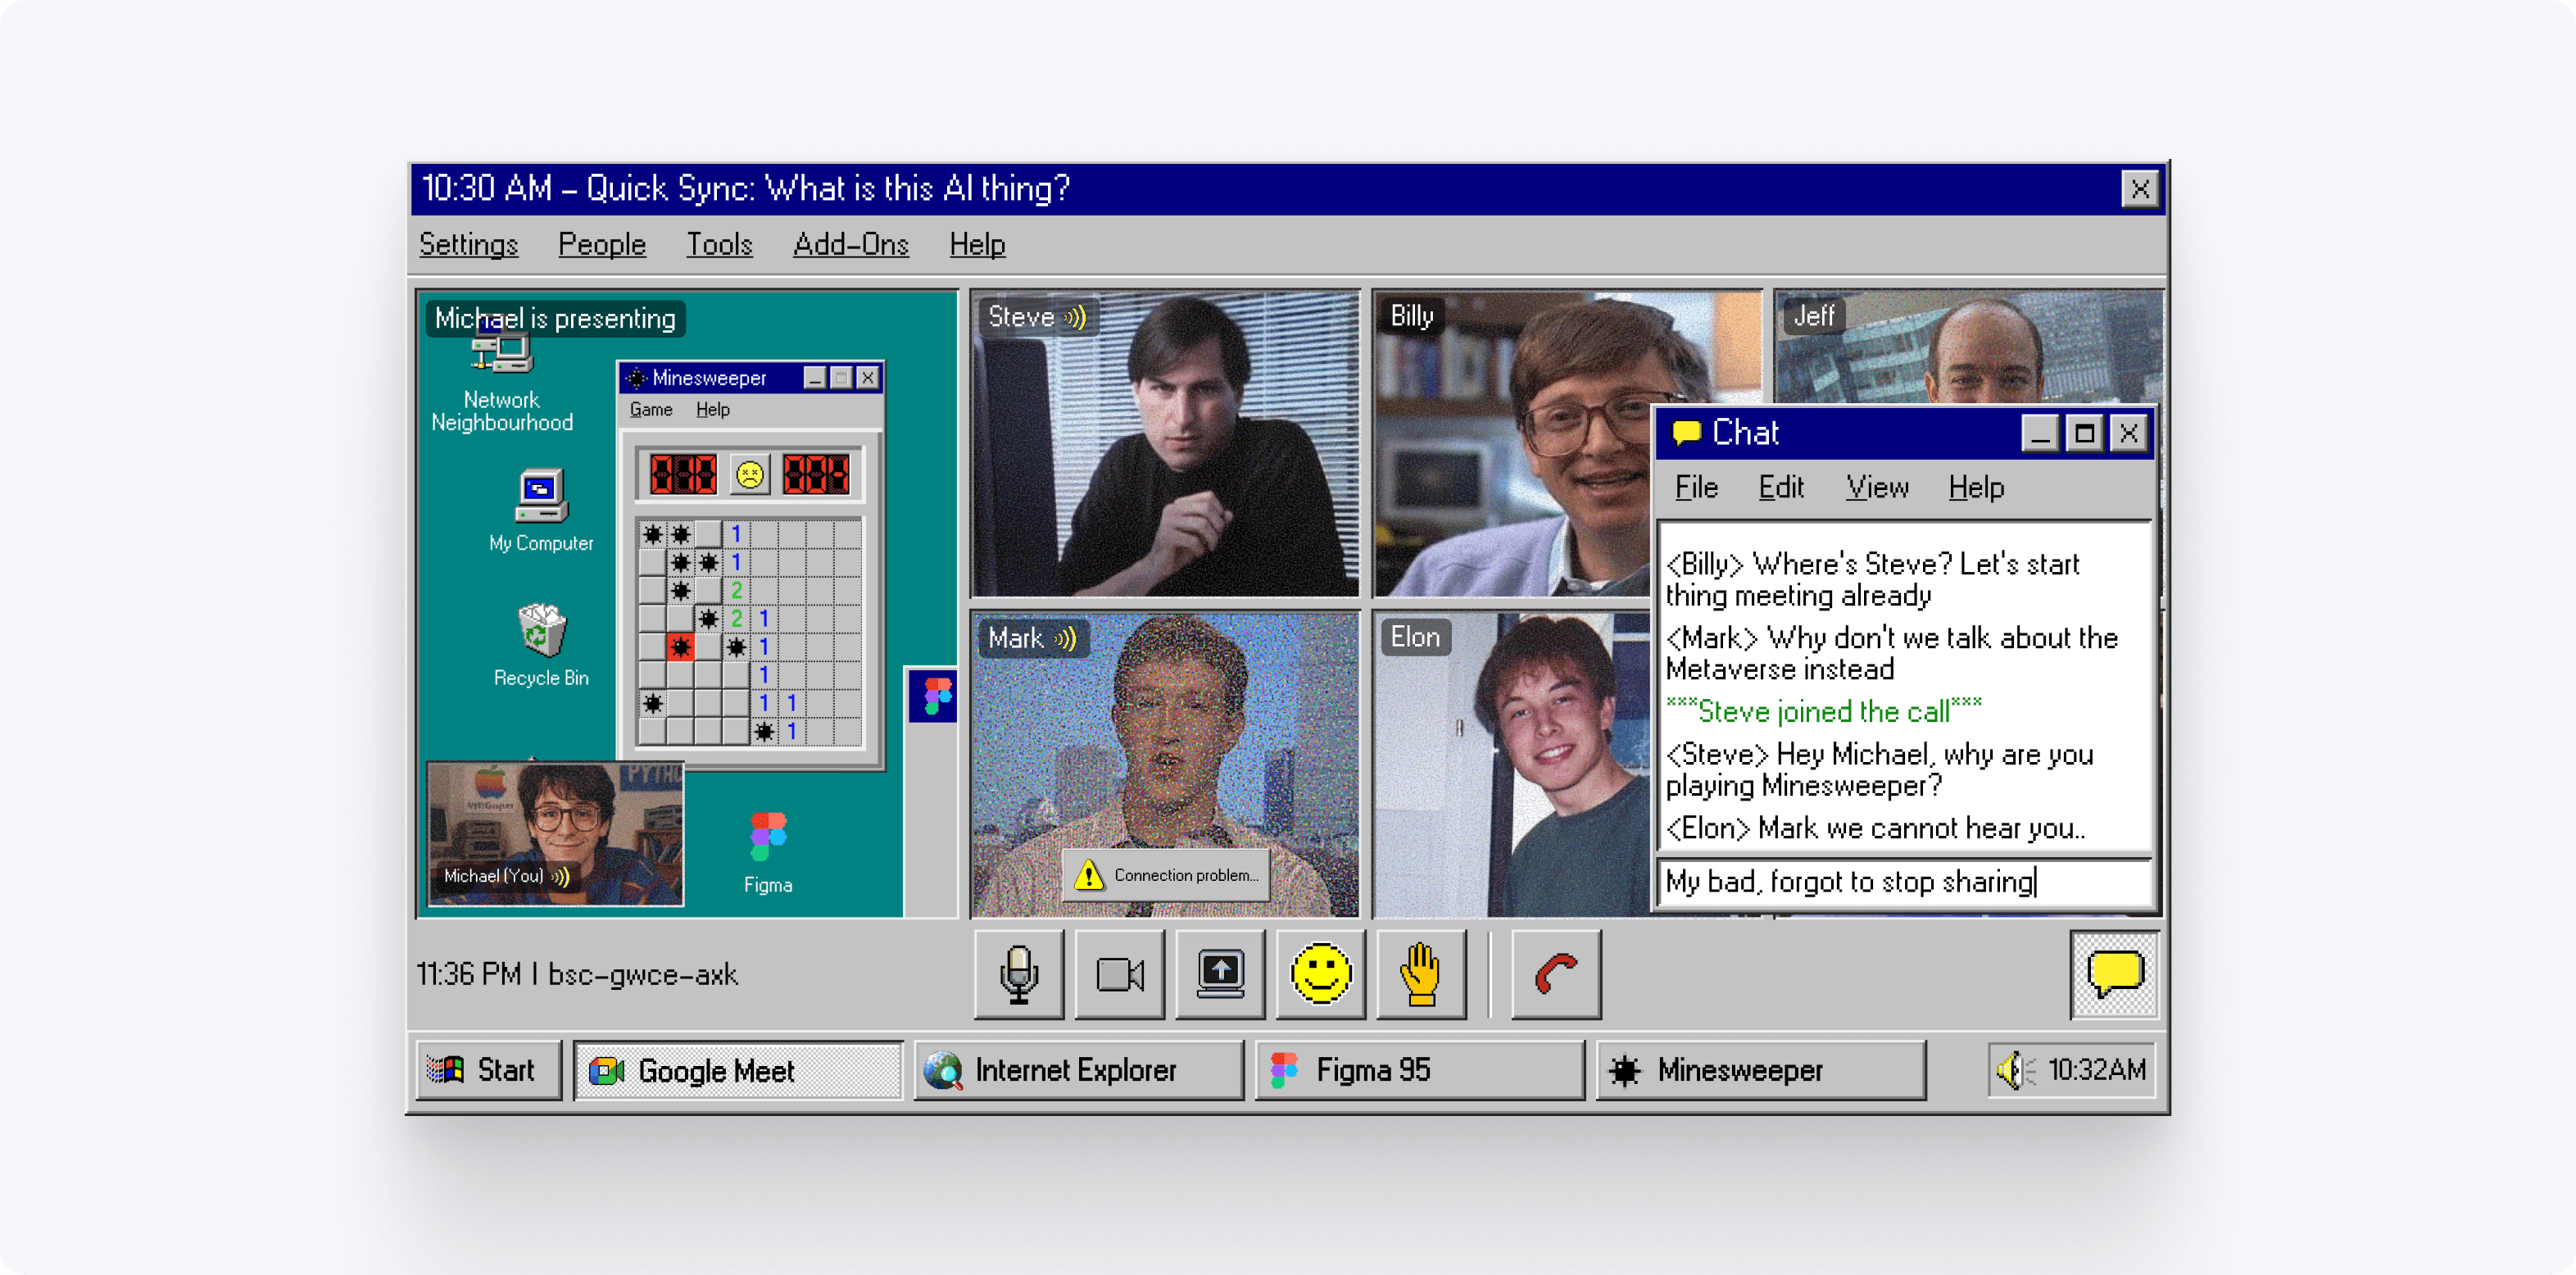Screen dimensions: 2576x1275
Task: Open the Add-Ons menu
Action: click(x=851, y=244)
